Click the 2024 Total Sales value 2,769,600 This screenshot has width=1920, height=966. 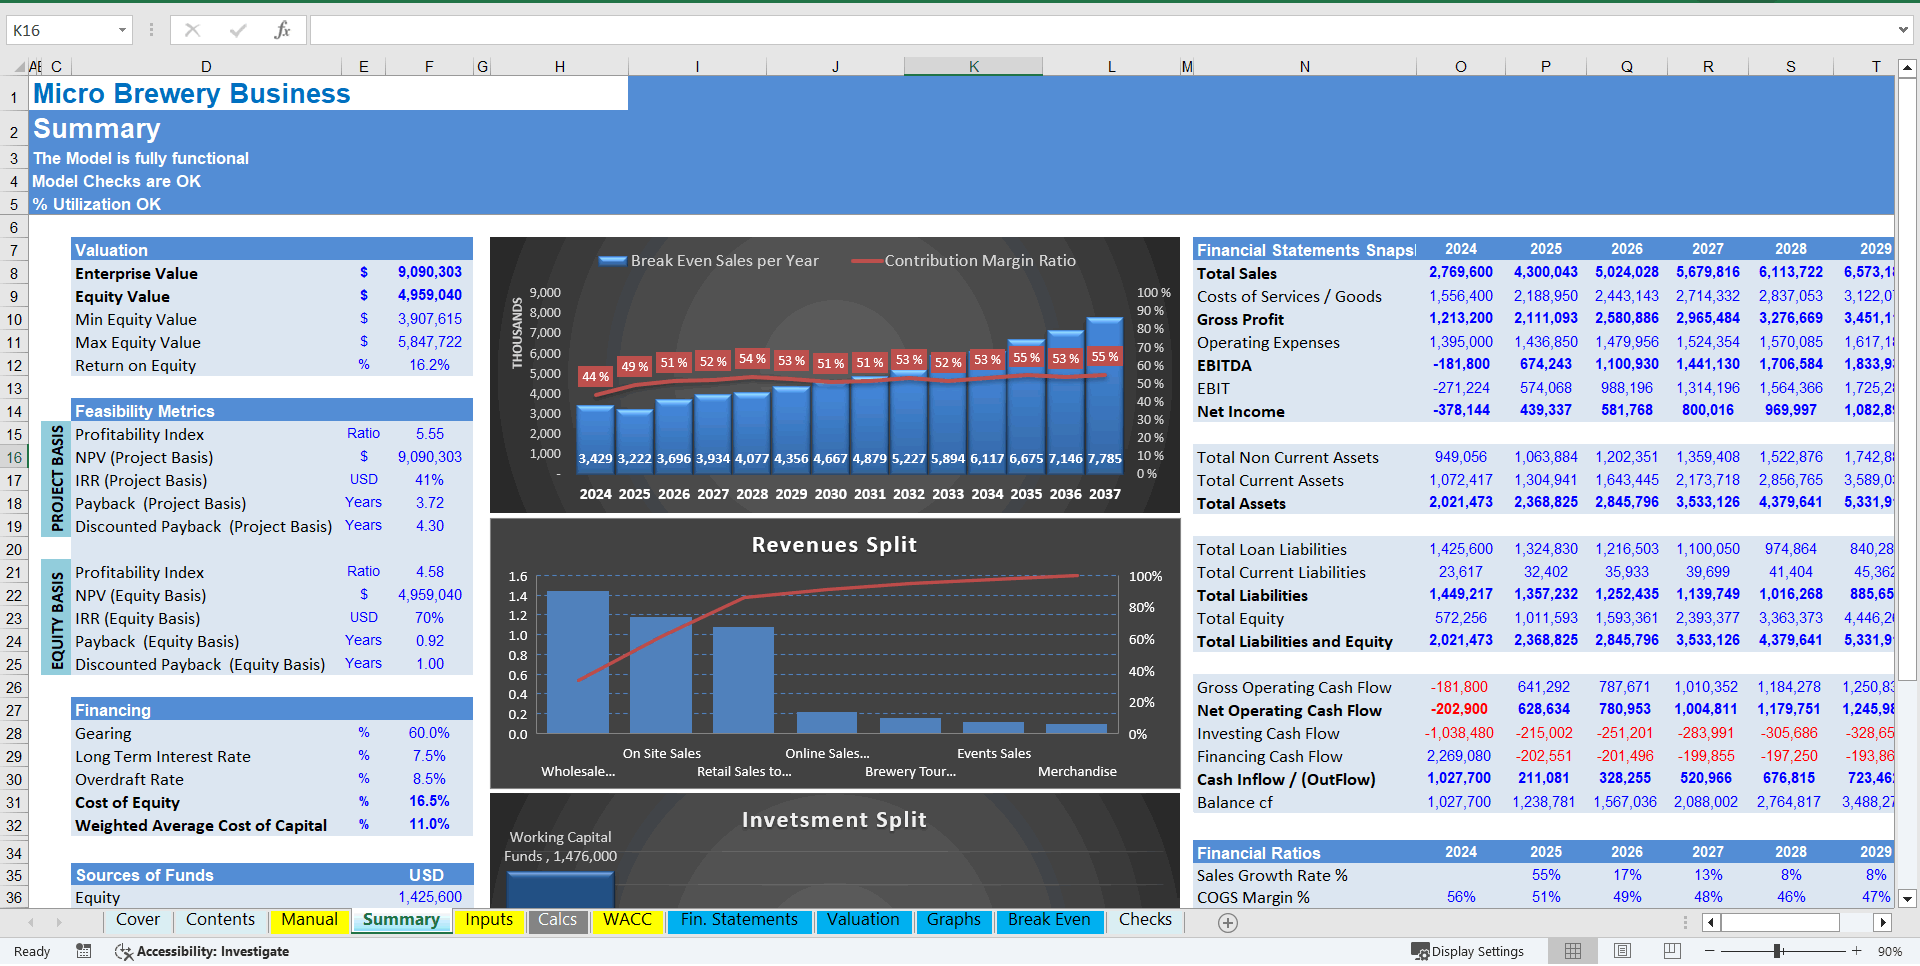click(1460, 272)
